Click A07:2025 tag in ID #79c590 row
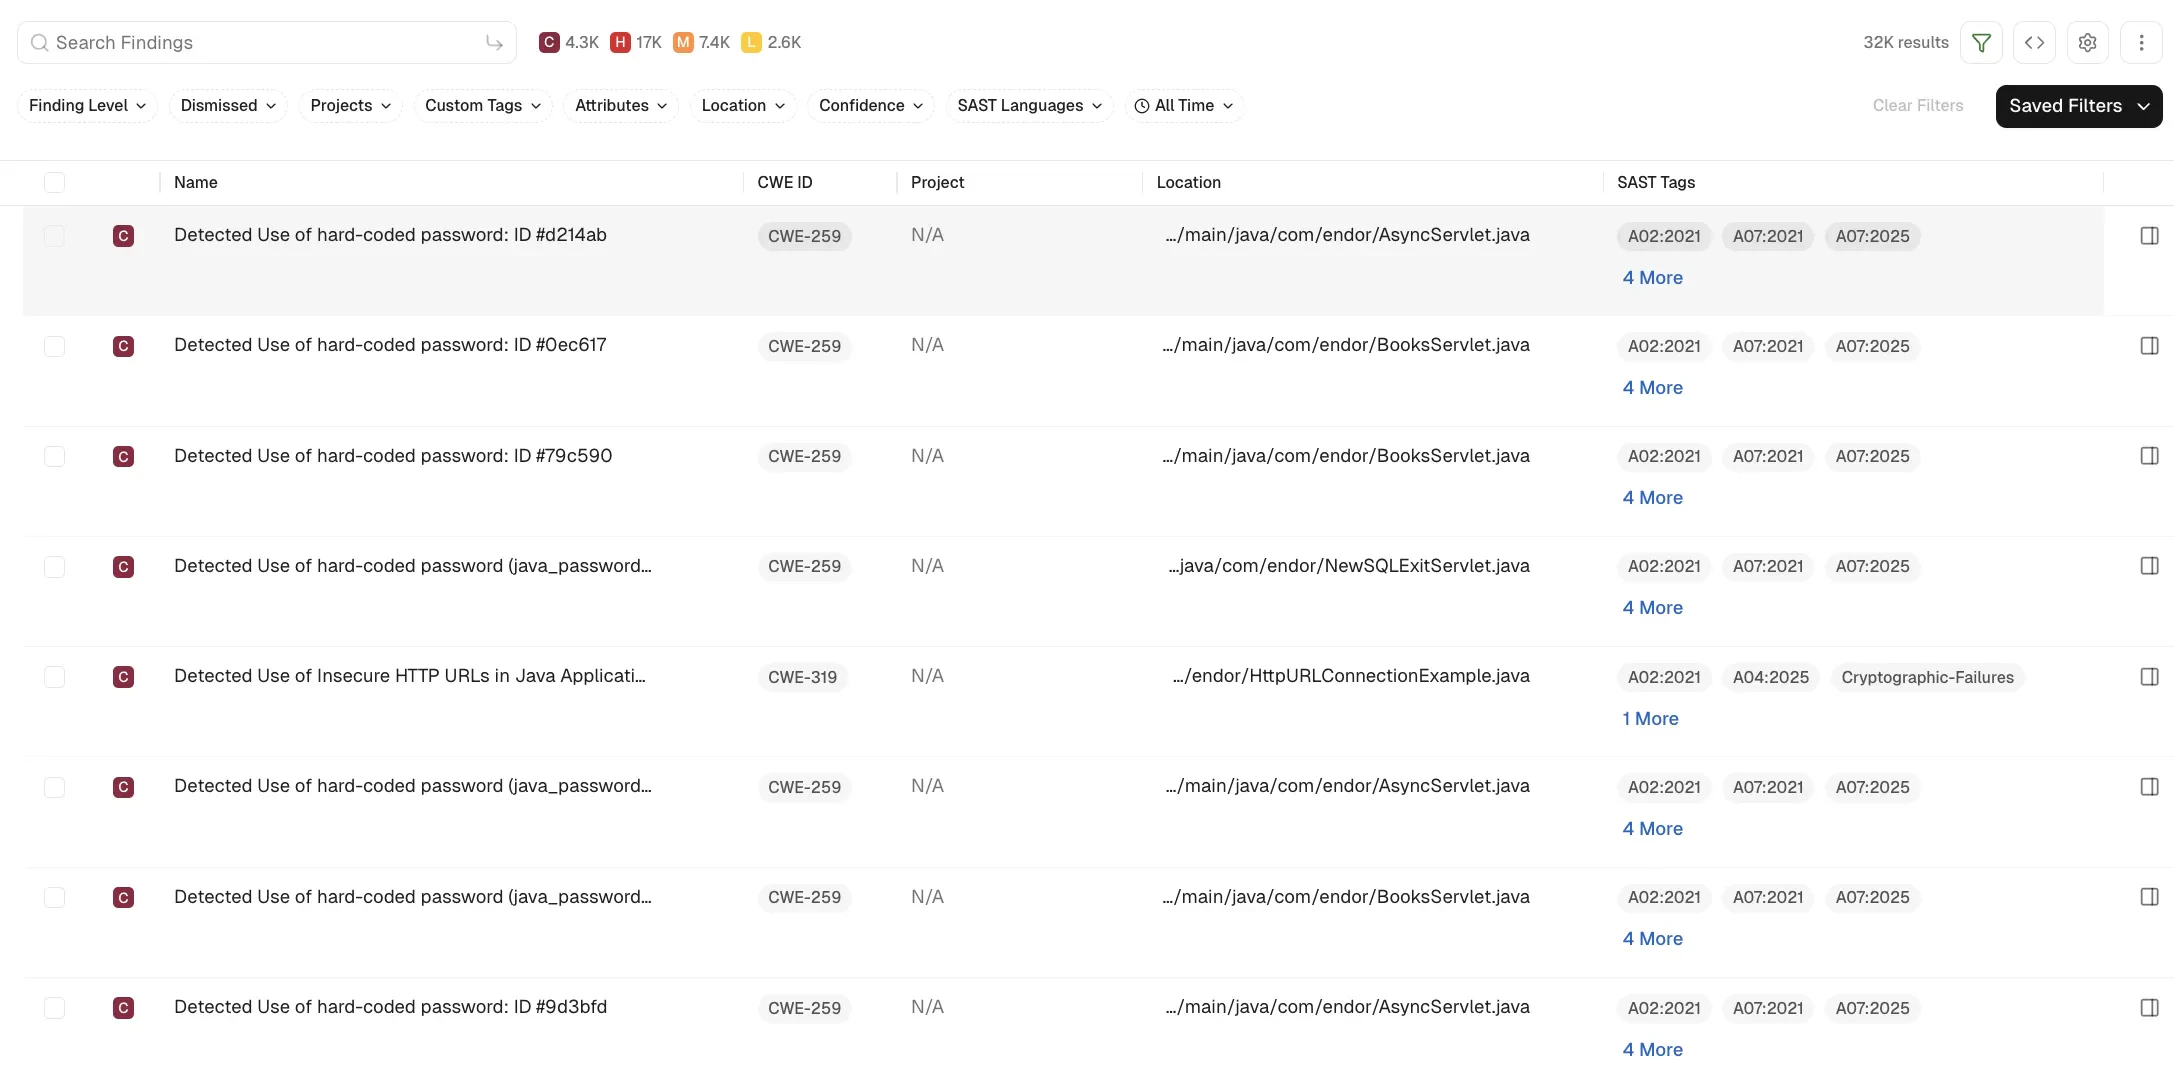Screen dimensions: 2174x1084 pyautogui.click(x=1872, y=456)
